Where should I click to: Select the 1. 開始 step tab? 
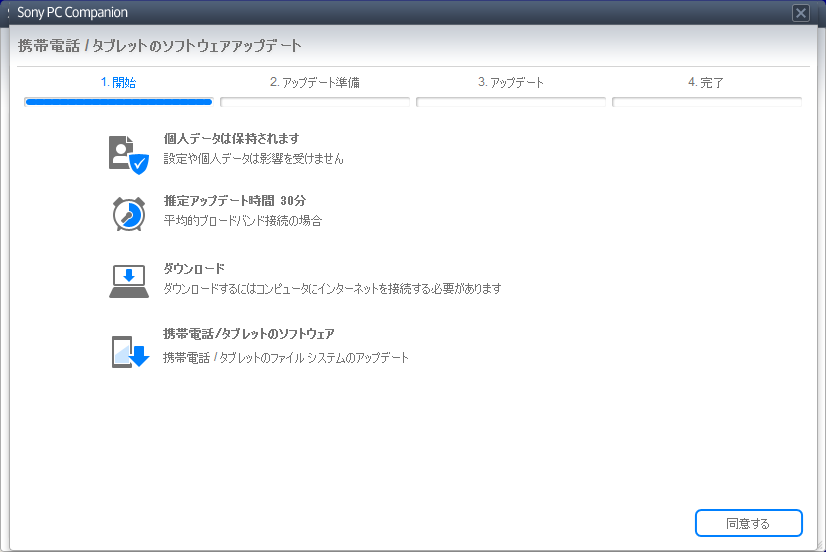(119, 82)
